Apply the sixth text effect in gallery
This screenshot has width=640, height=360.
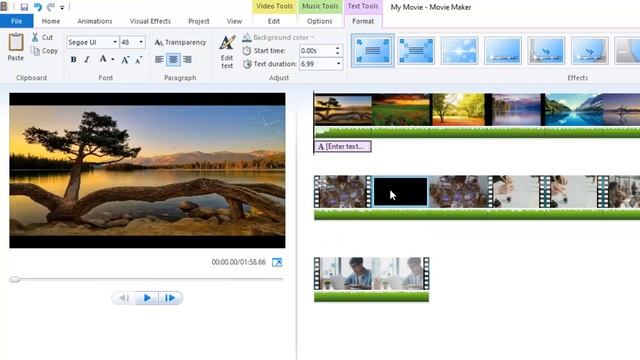click(x=589, y=51)
